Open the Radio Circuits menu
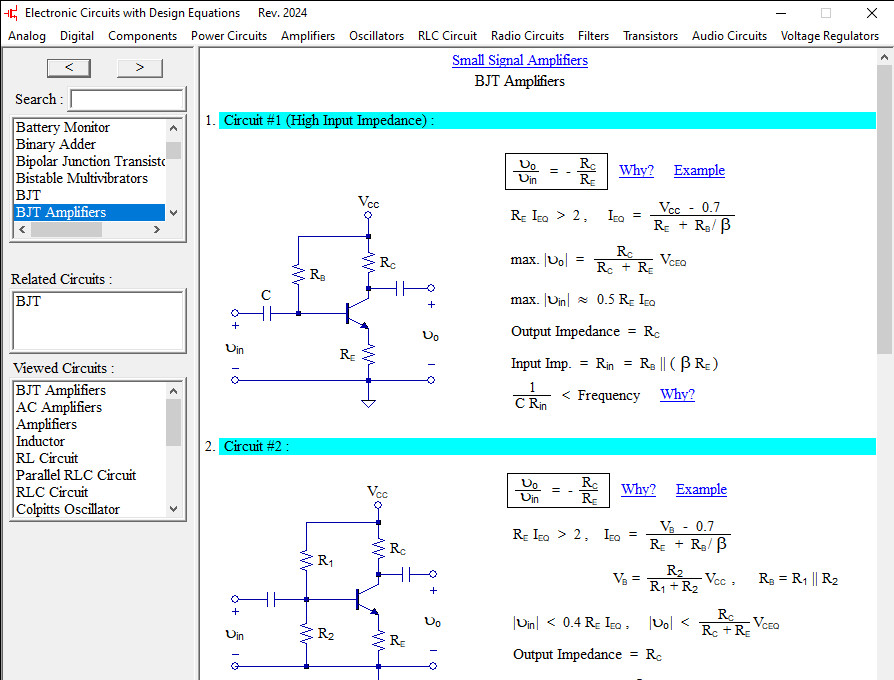This screenshot has width=894, height=680. click(x=527, y=36)
